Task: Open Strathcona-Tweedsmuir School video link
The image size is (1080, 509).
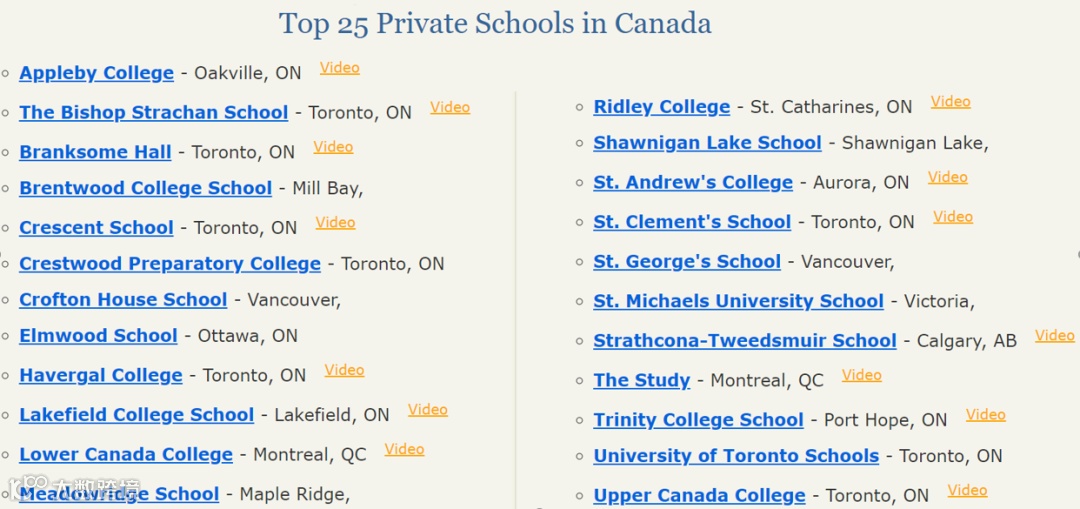Action: click(1055, 335)
